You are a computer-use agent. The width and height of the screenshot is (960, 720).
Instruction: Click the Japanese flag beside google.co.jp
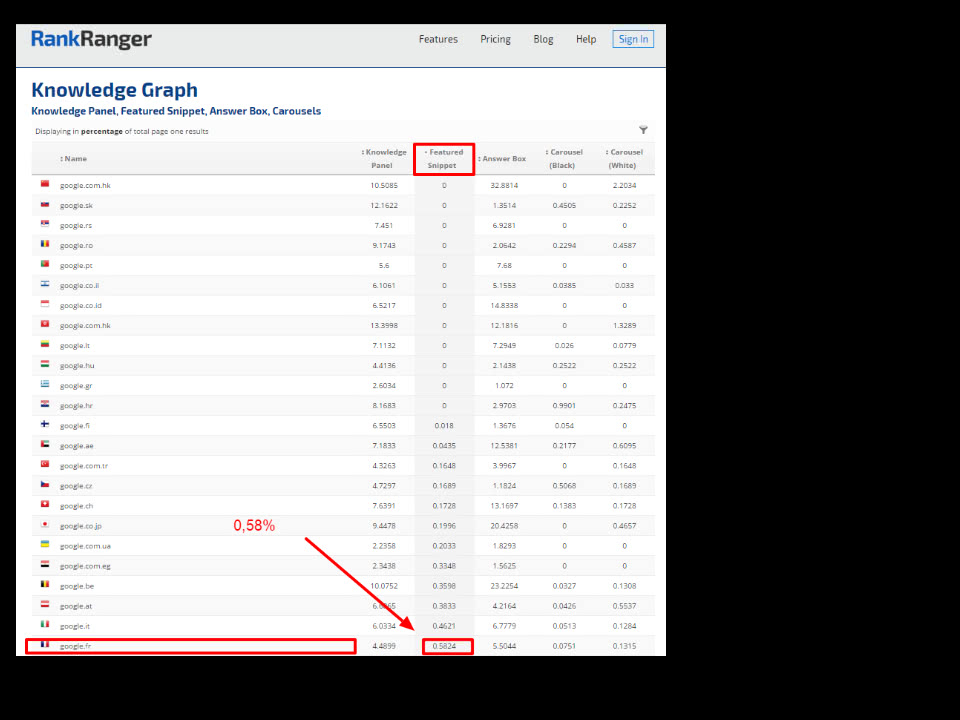point(45,525)
